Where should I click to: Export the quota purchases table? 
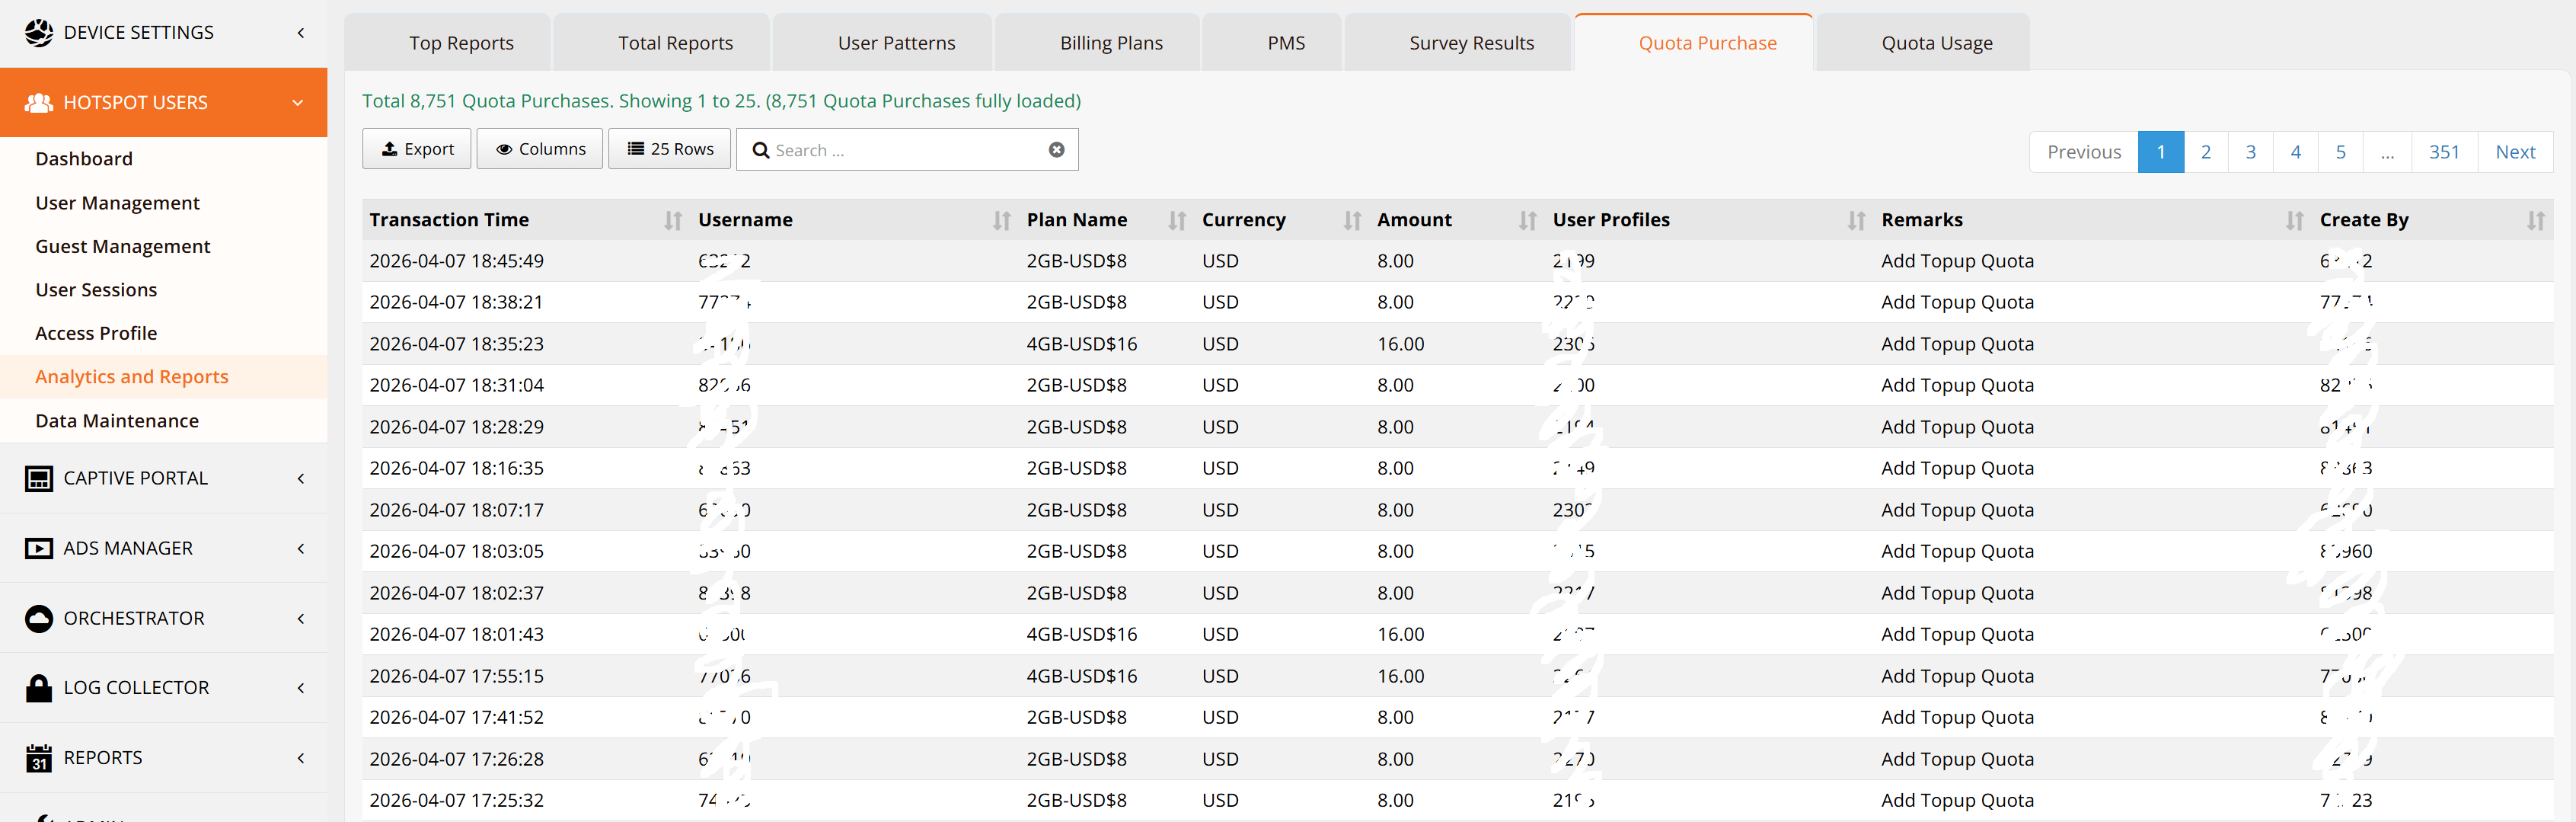point(418,149)
